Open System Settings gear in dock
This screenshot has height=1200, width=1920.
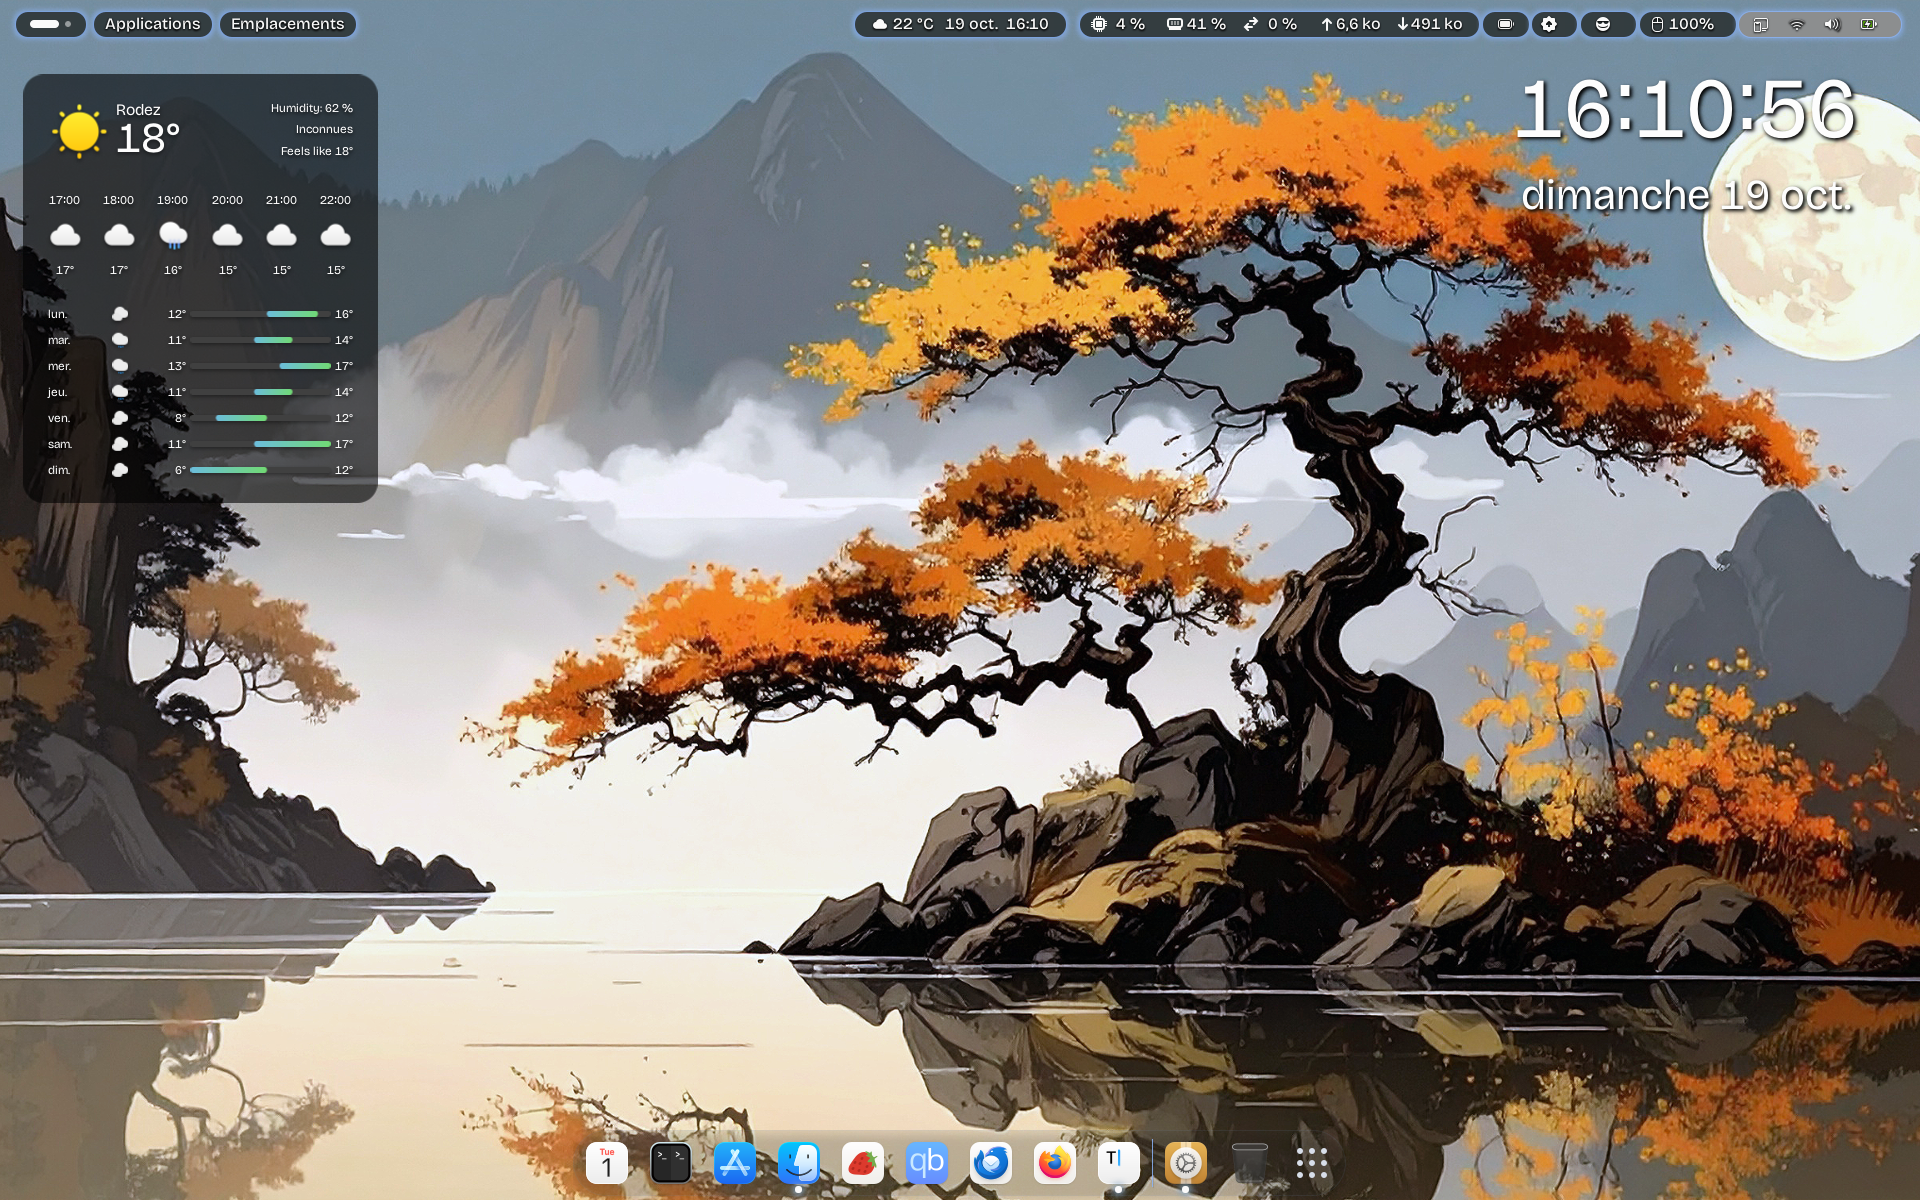(1185, 1163)
